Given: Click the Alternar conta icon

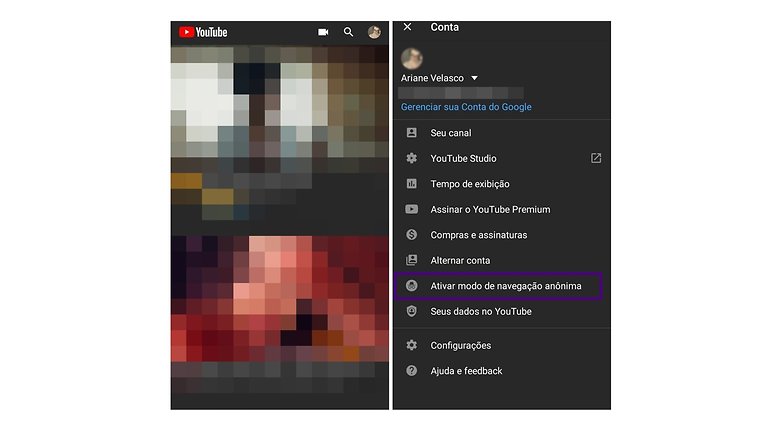Looking at the screenshot, I should tap(411, 260).
